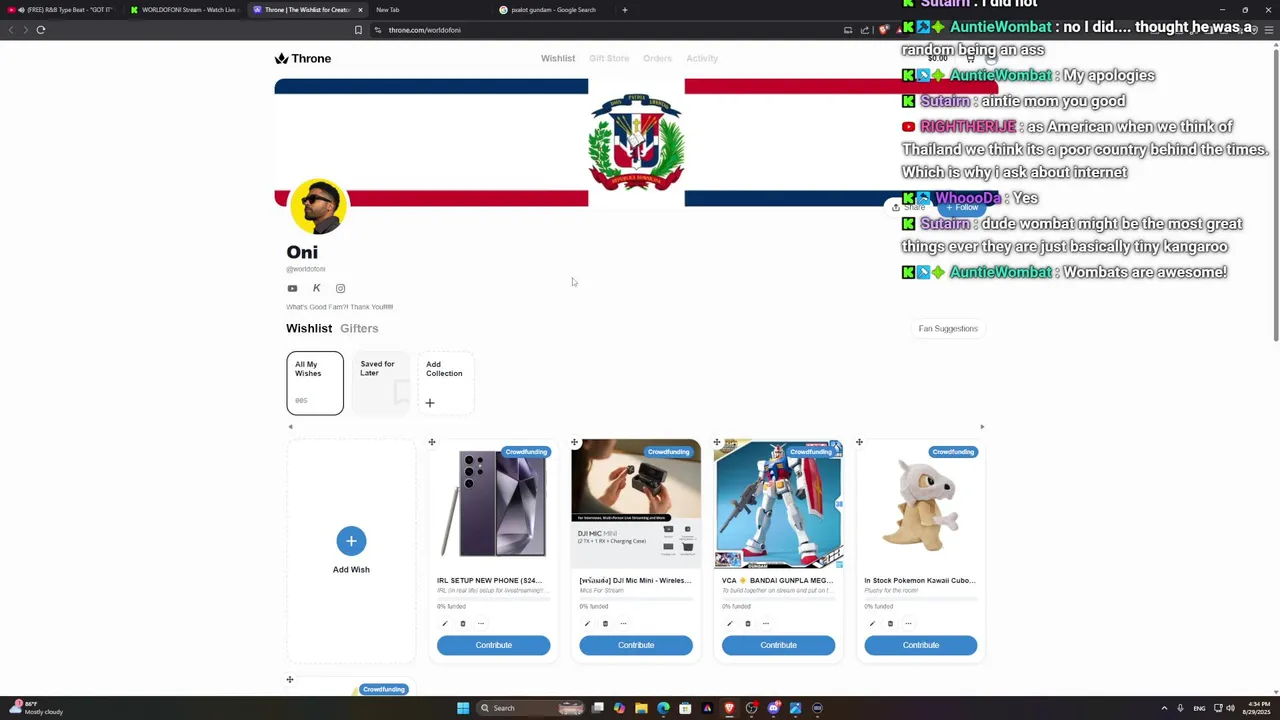The width and height of the screenshot is (1280, 720).
Task: Select the All My Wishes collection
Action: pyautogui.click(x=315, y=383)
